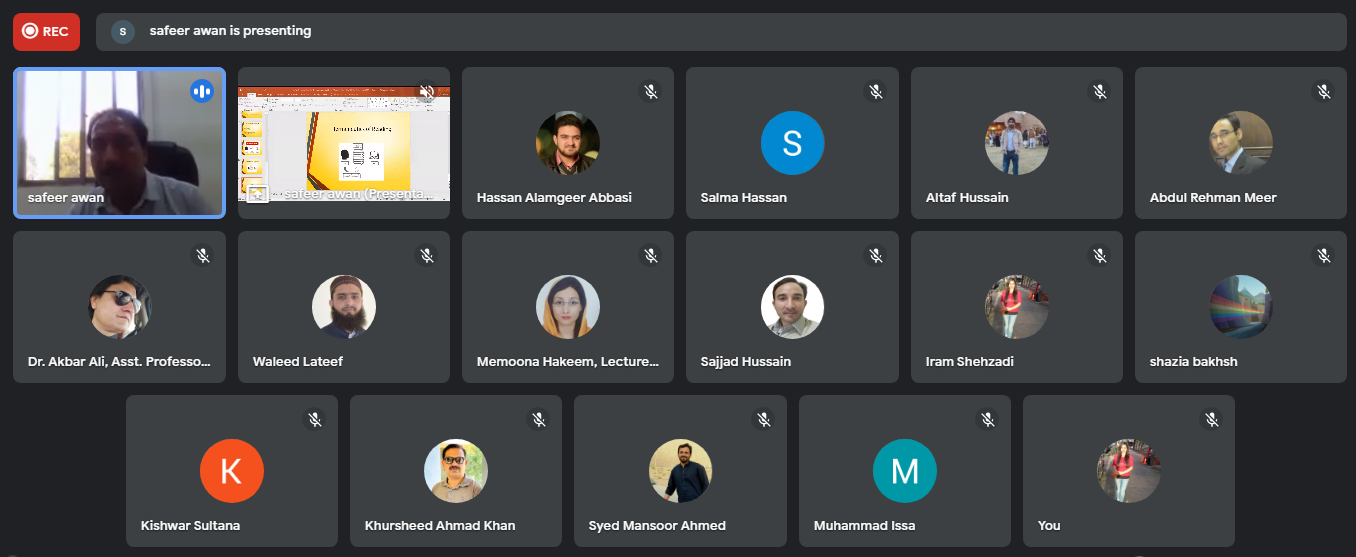Click the Syed Mansoor Ahmed name label

[x=657, y=525]
